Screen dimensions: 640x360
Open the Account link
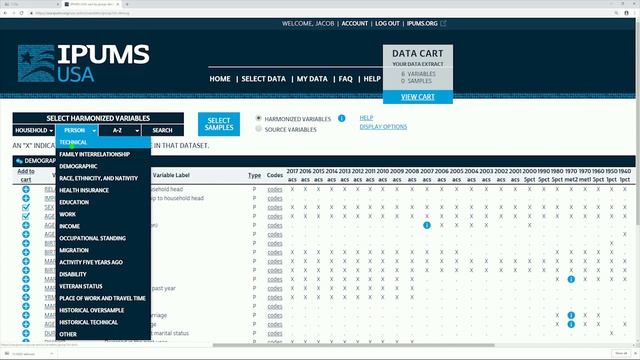(355, 23)
